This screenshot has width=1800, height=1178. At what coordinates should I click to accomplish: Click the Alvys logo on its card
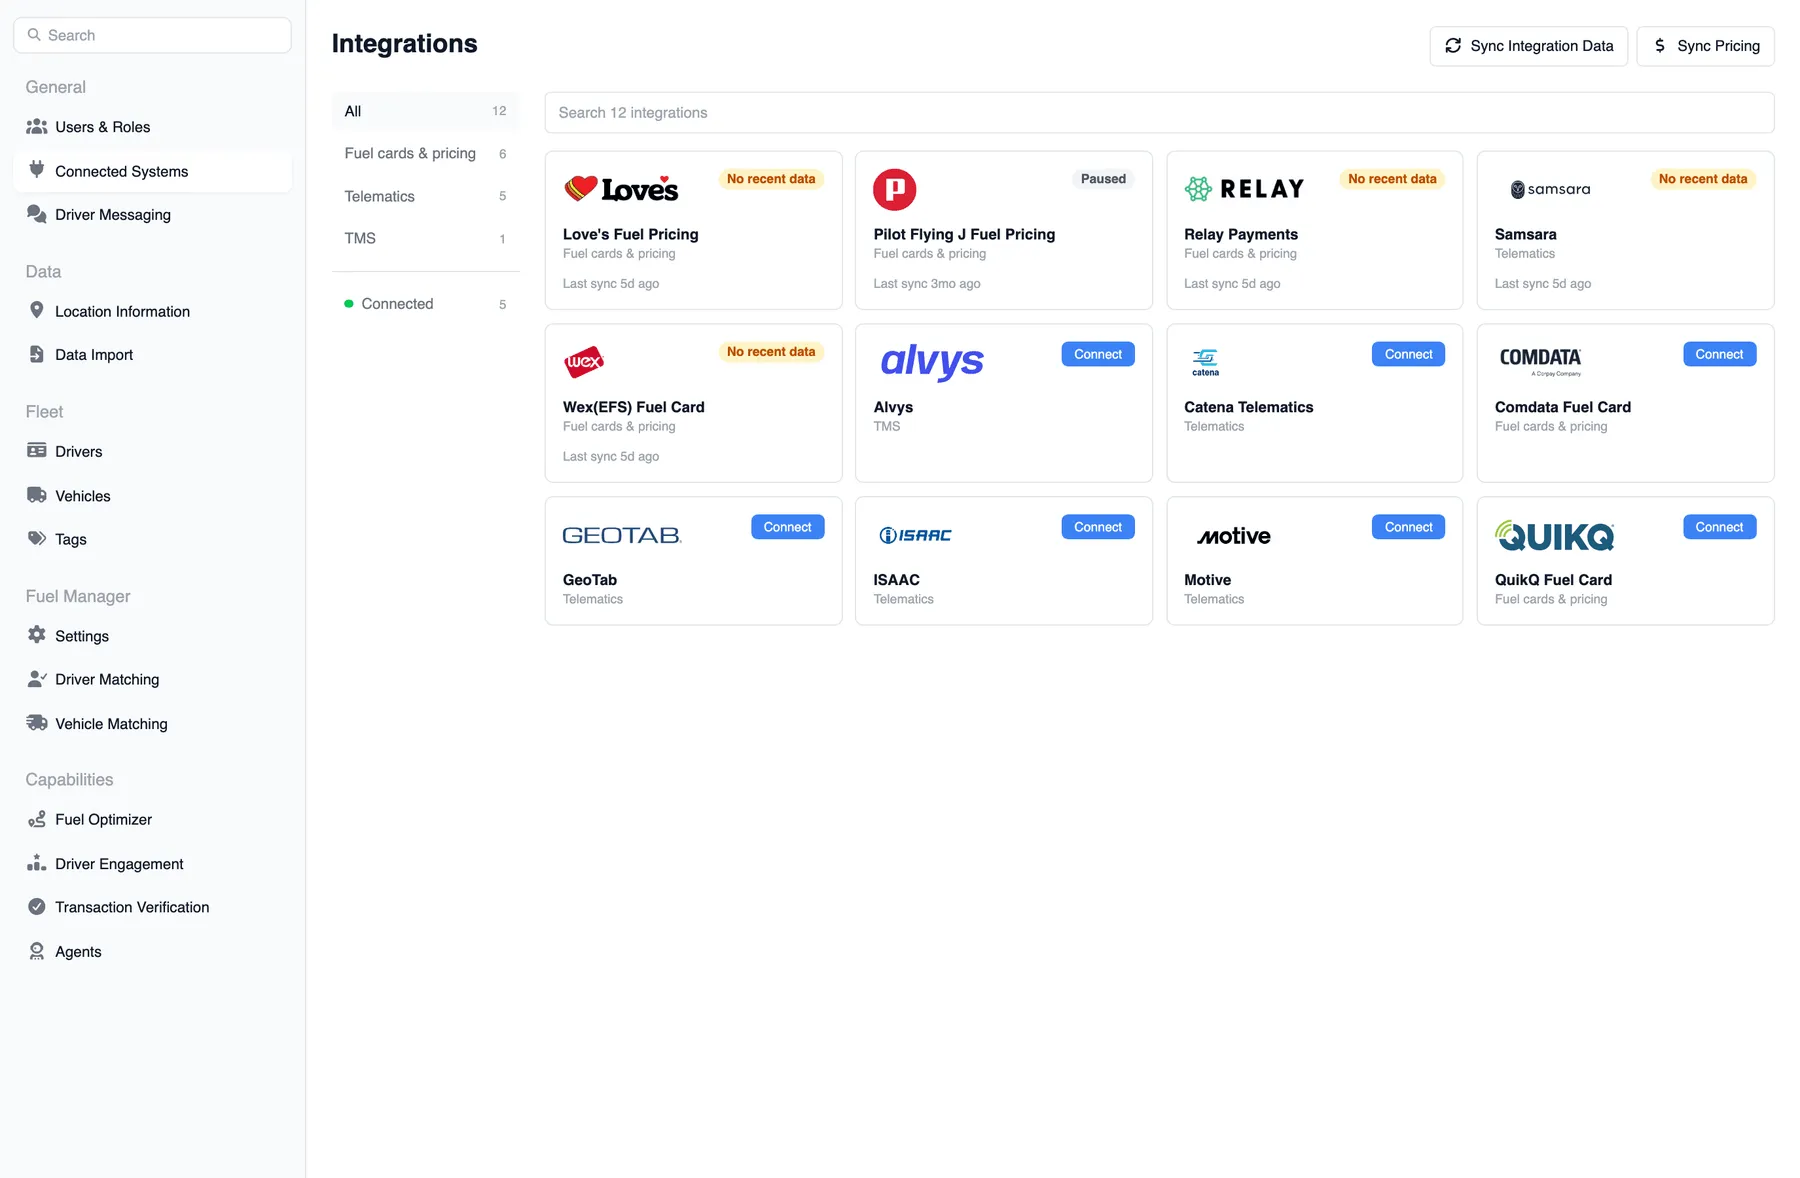pos(932,362)
